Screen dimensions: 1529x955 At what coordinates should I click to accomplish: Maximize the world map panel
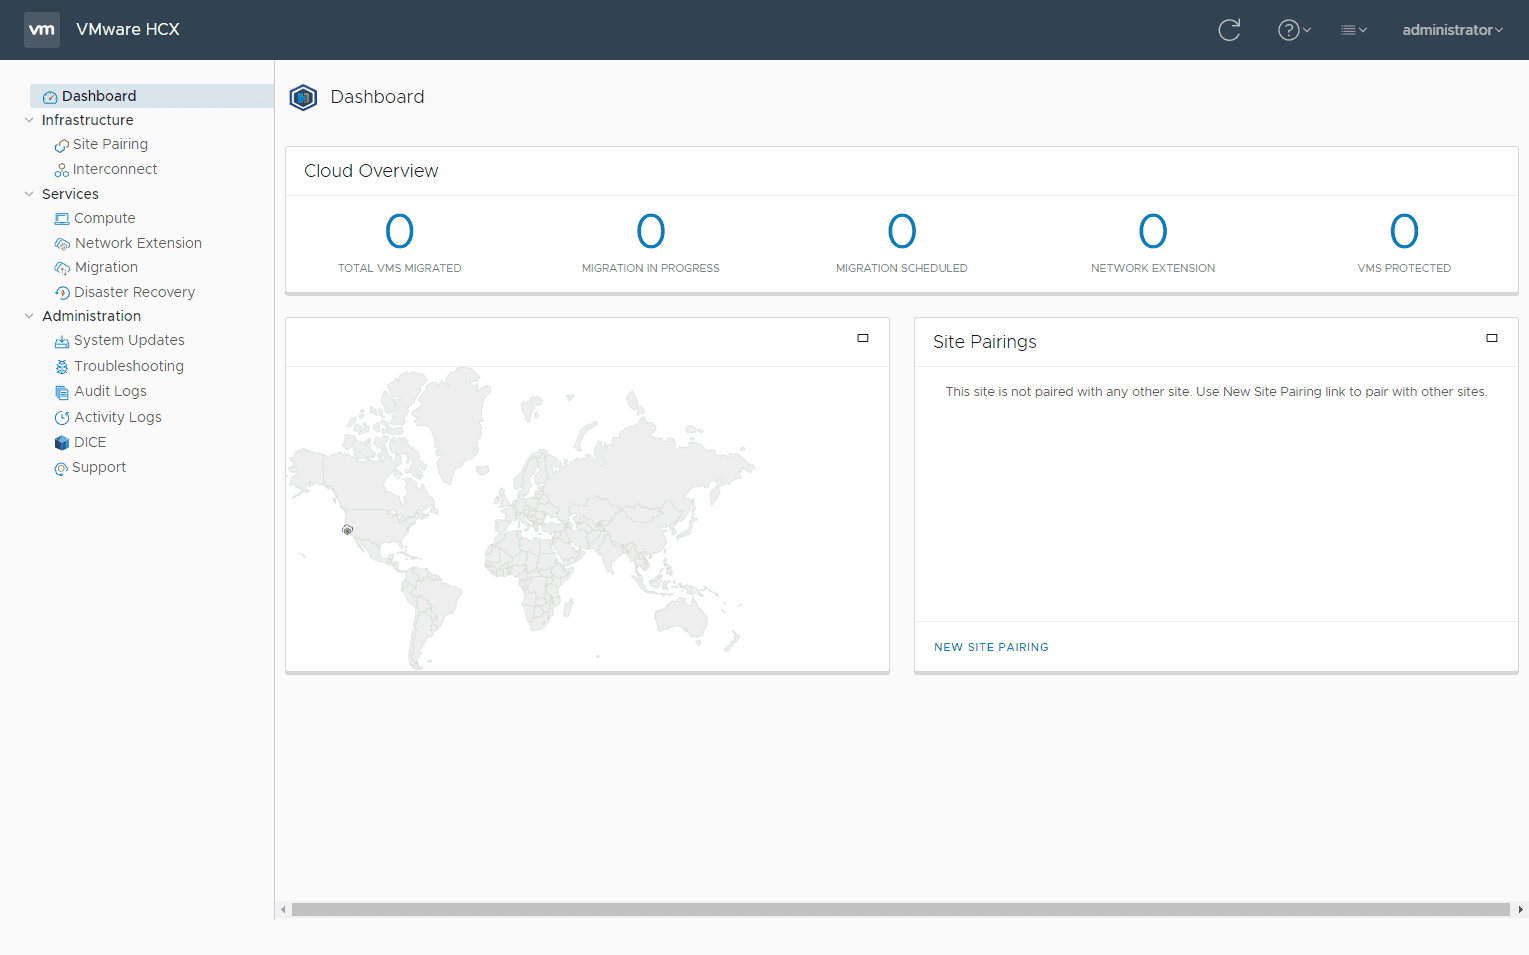click(x=863, y=338)
